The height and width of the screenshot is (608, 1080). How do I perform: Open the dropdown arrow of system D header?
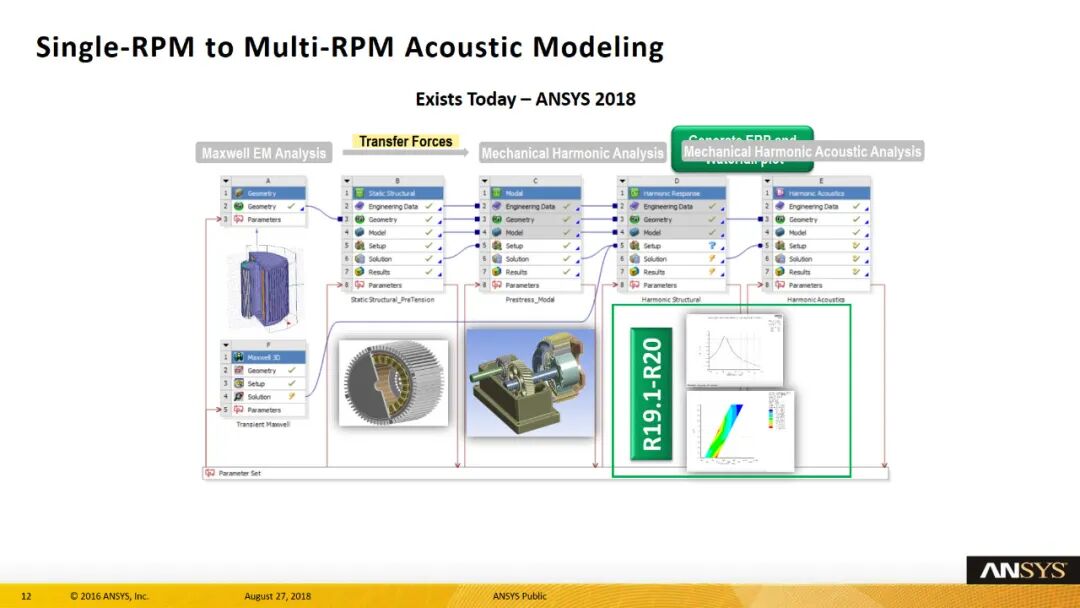tap(621, 181)
